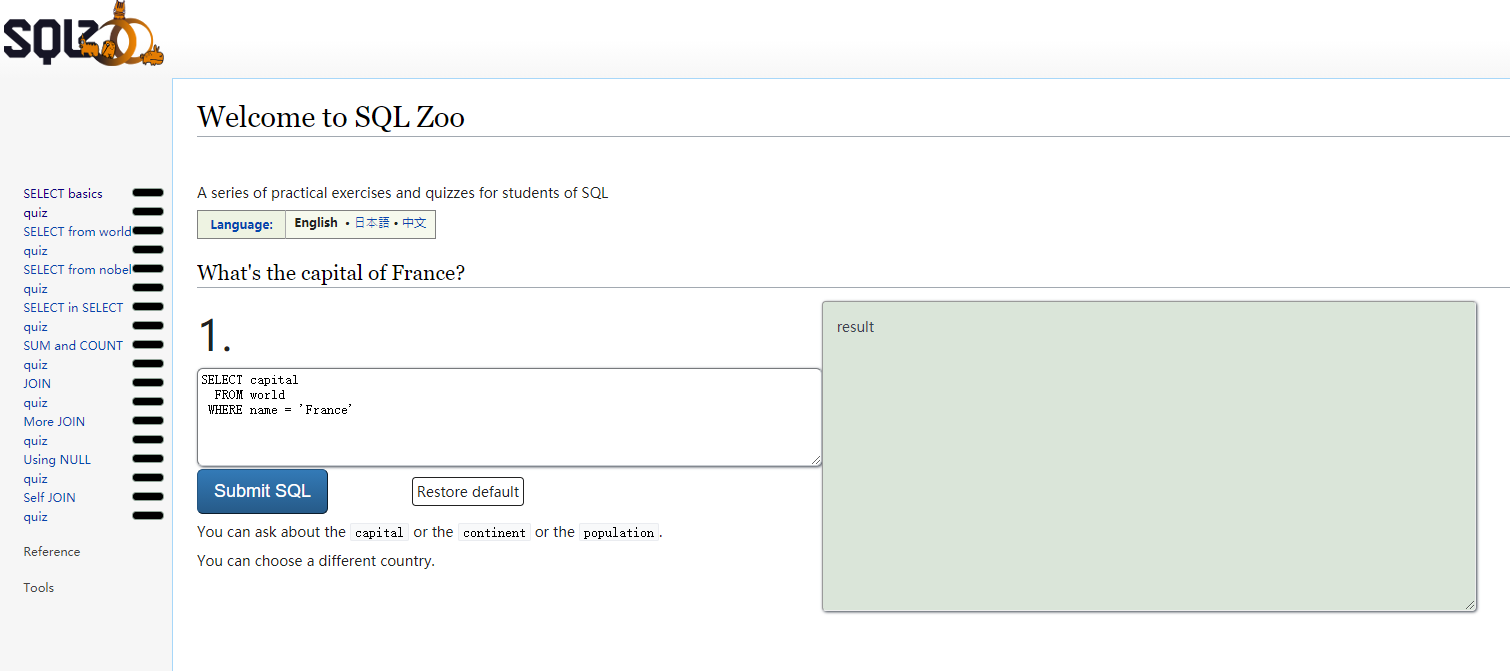Click the progress bar beside Self JOIN
The image size is (1510, 671).
coord(147,497)
